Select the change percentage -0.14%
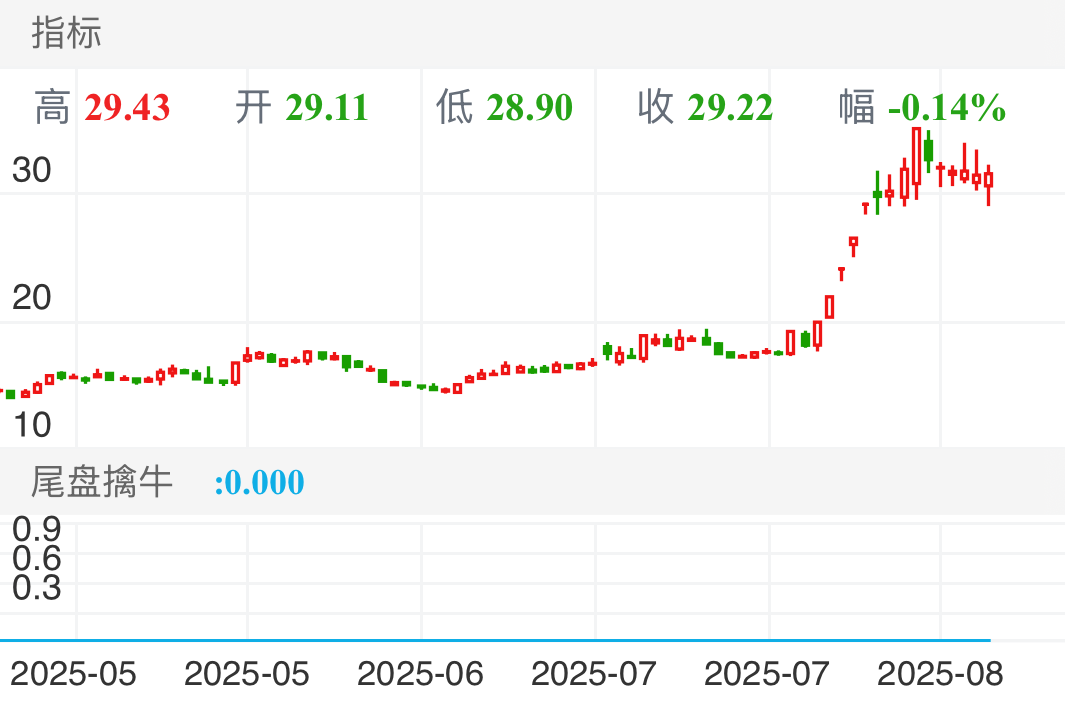1065x708 pixels. 947,108
